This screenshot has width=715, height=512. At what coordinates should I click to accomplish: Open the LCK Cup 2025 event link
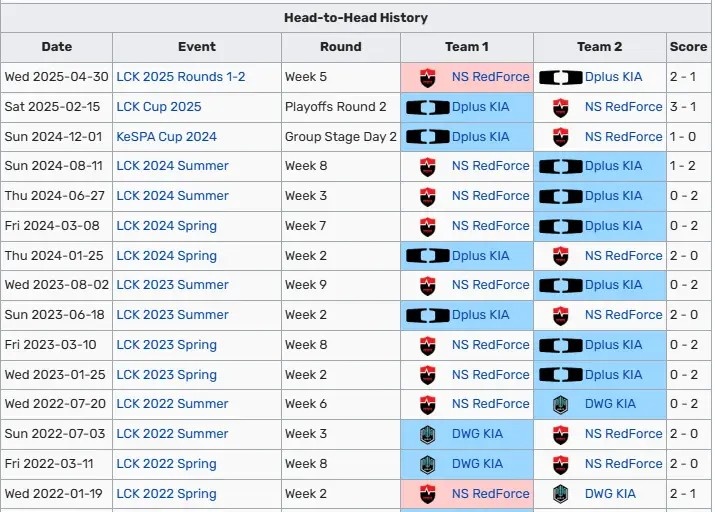point(159,107)
